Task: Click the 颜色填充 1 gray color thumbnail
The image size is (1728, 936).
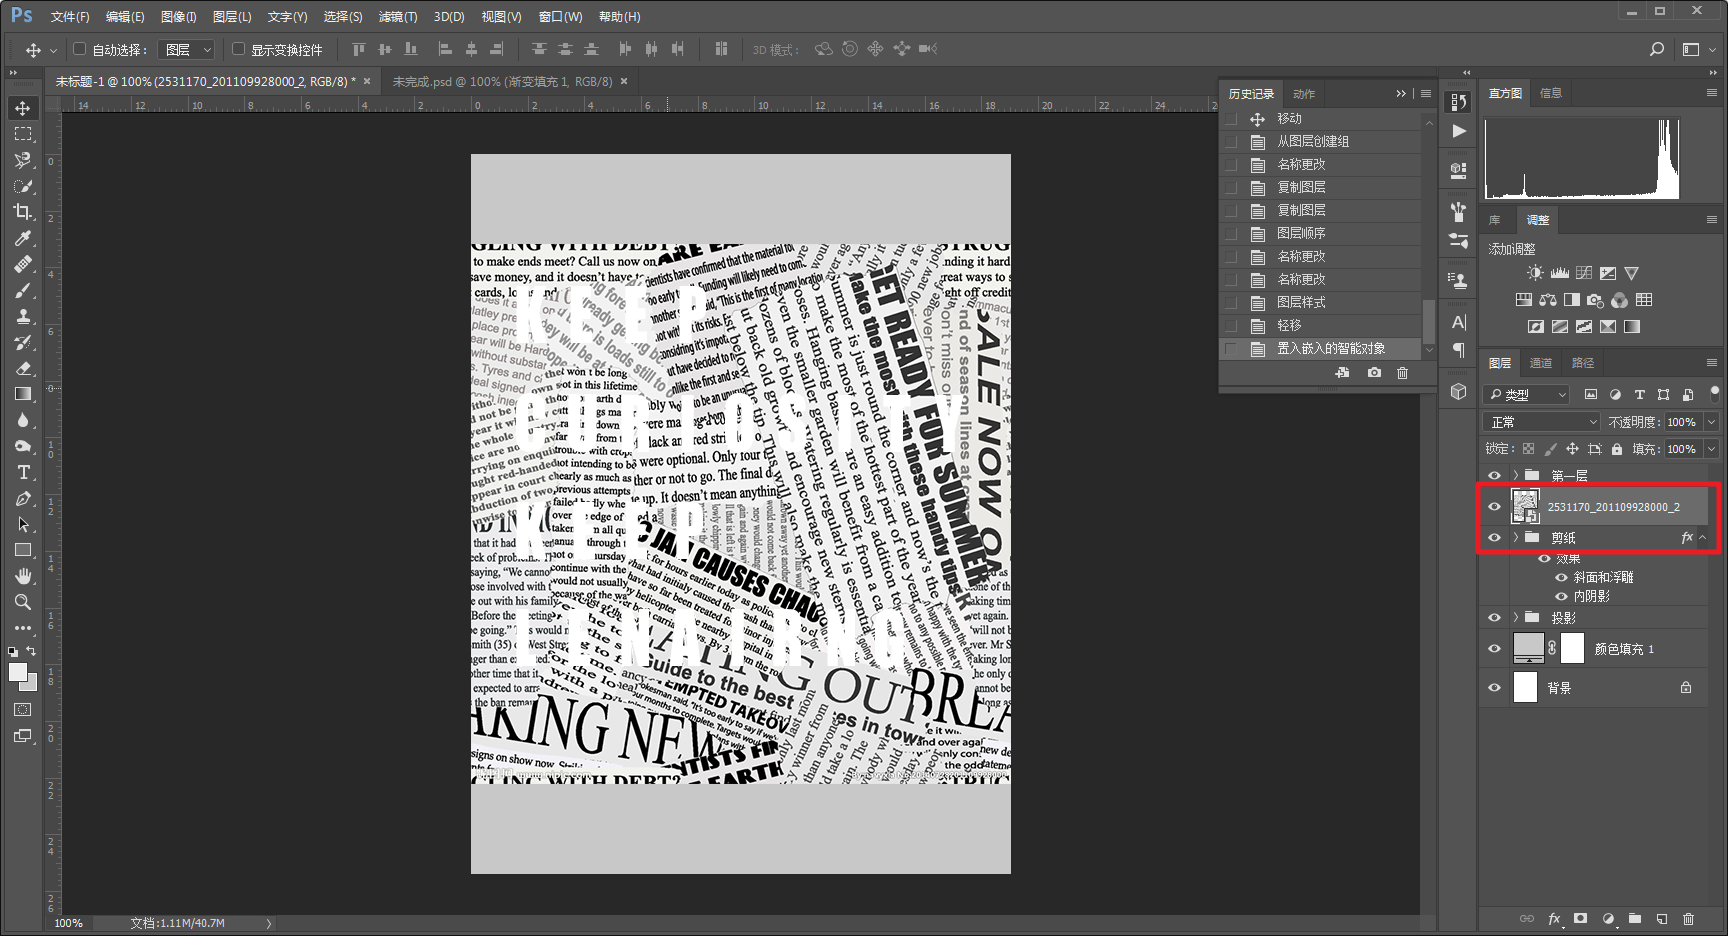Action: [x=1528, y=648]
